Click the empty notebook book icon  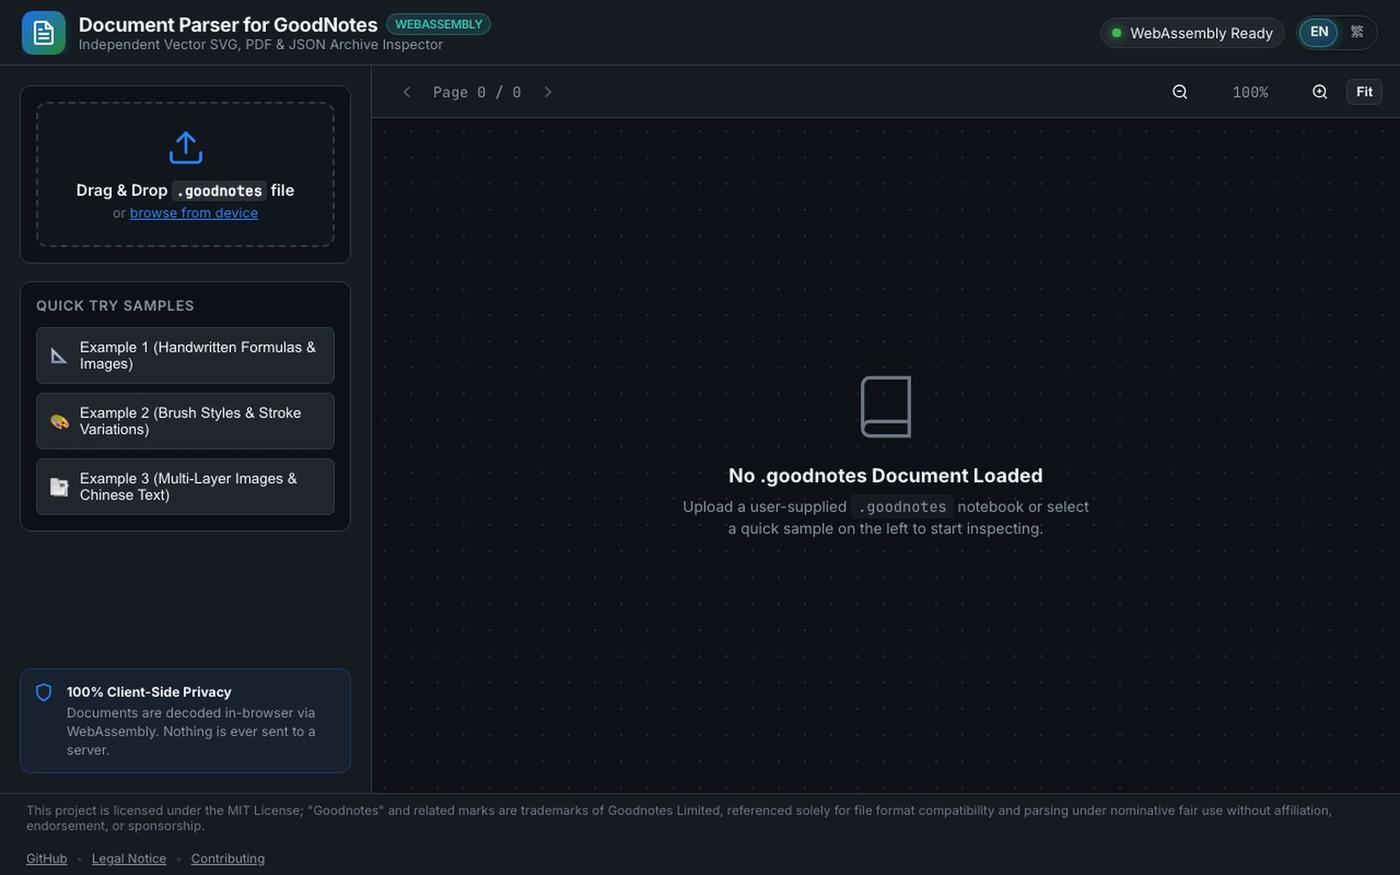point(886,407)
